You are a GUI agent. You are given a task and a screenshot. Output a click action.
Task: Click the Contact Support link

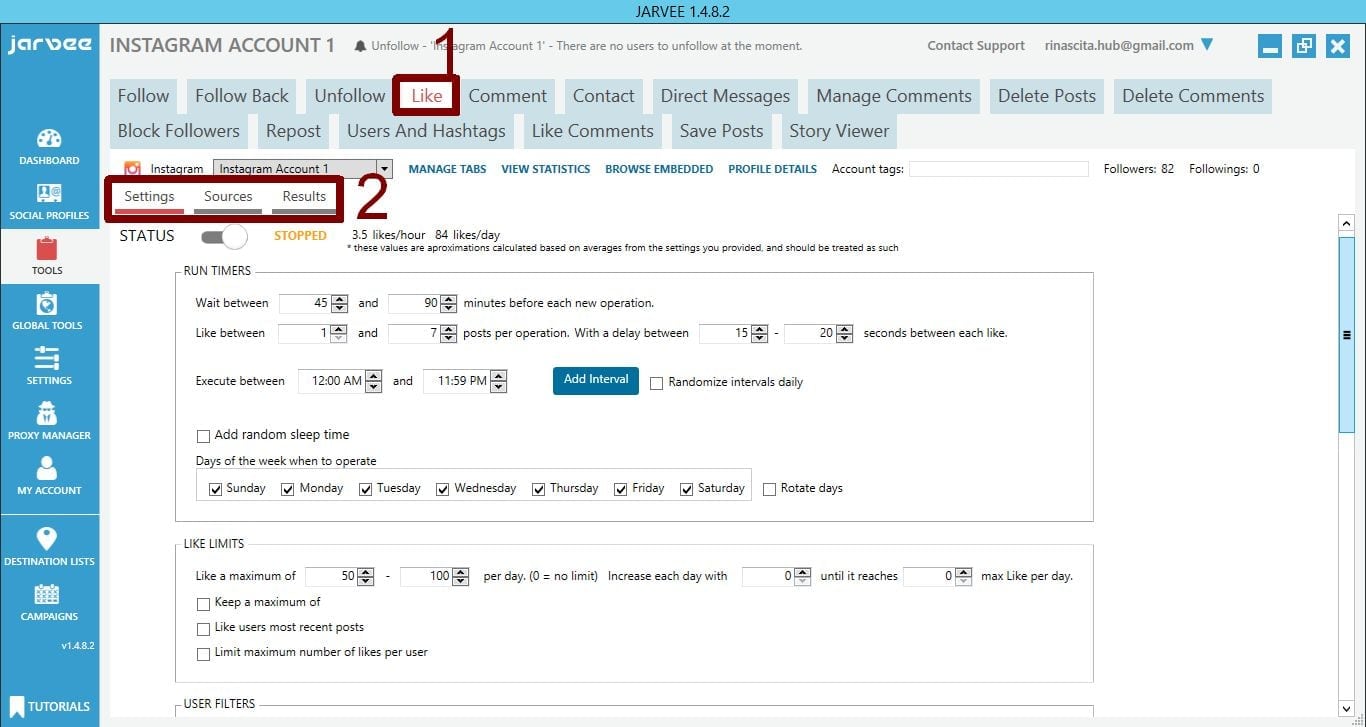click(976, 46)
